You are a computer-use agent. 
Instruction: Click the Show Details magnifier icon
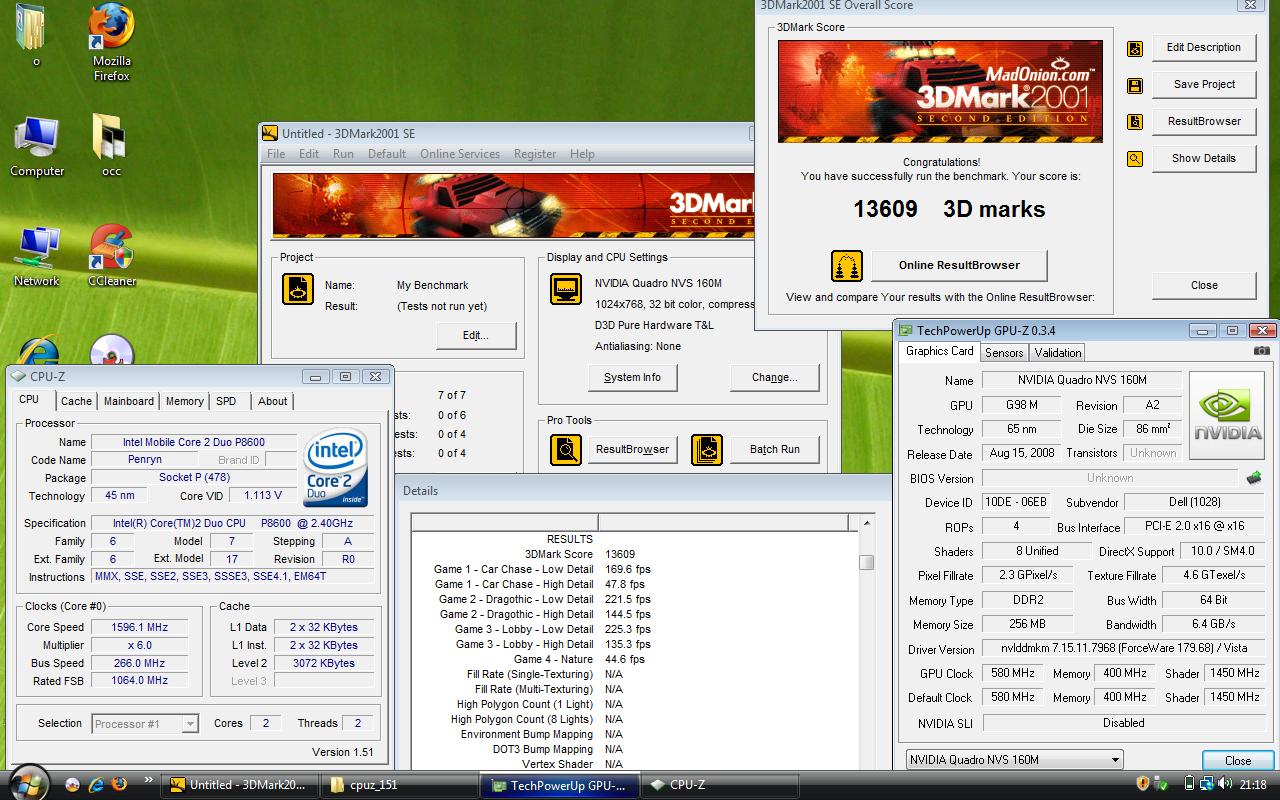pyautogui.click(x=1135, y=159)
